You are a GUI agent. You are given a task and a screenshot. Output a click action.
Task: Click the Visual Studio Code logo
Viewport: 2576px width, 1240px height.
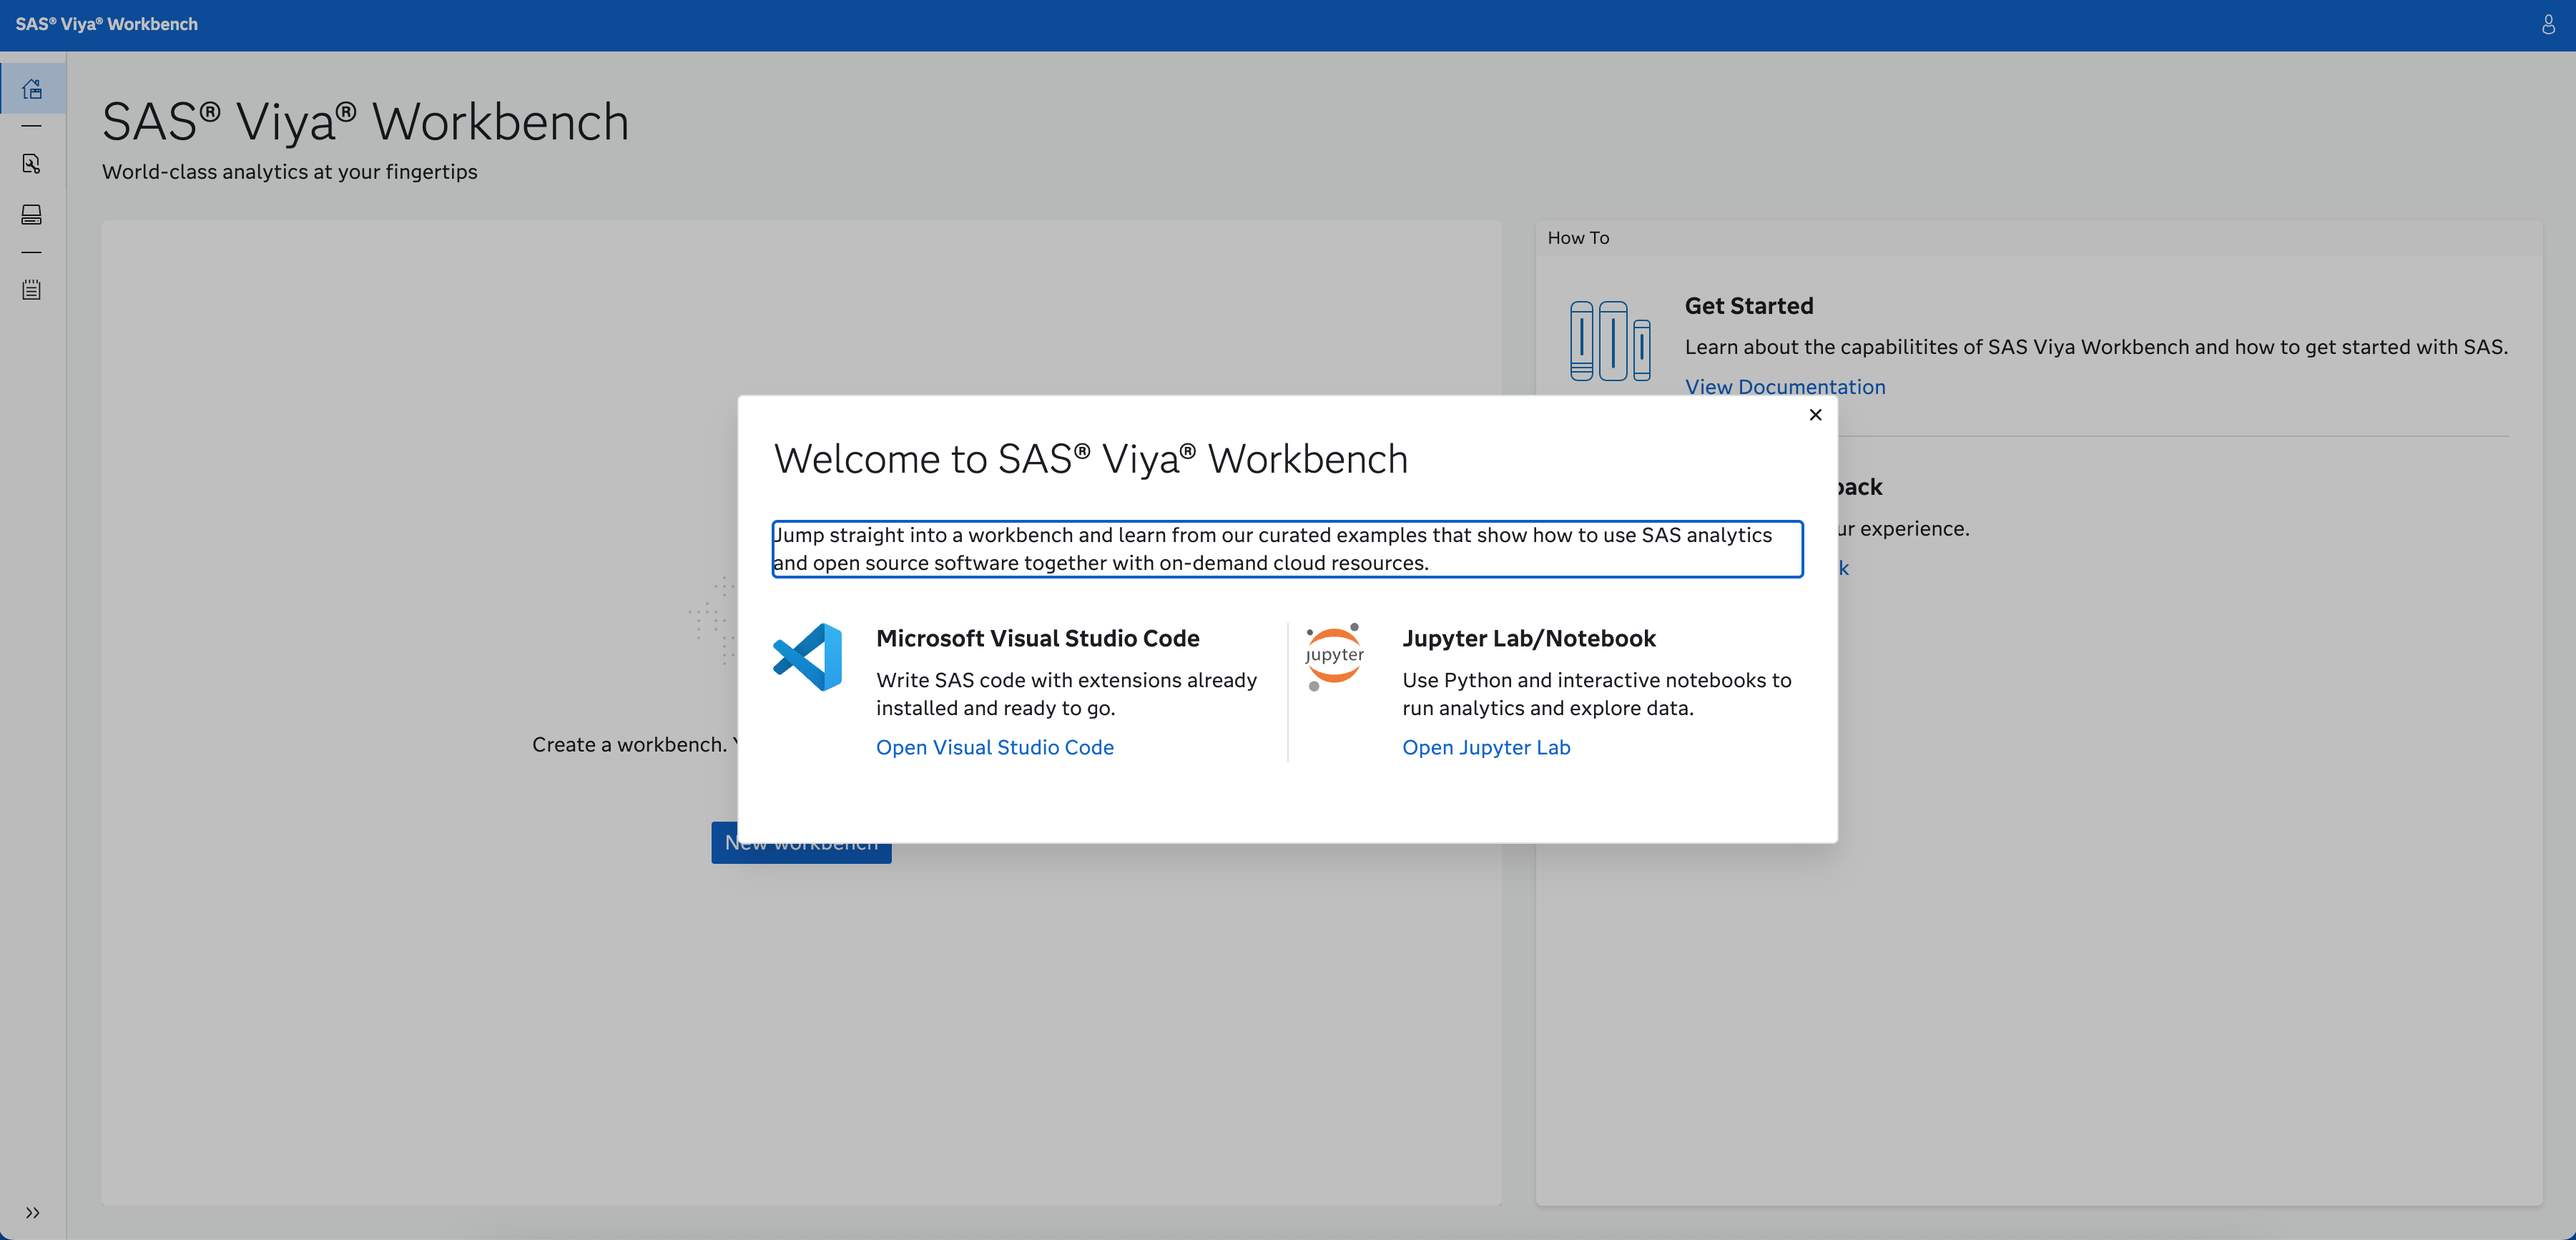click(x=808, y=657)
